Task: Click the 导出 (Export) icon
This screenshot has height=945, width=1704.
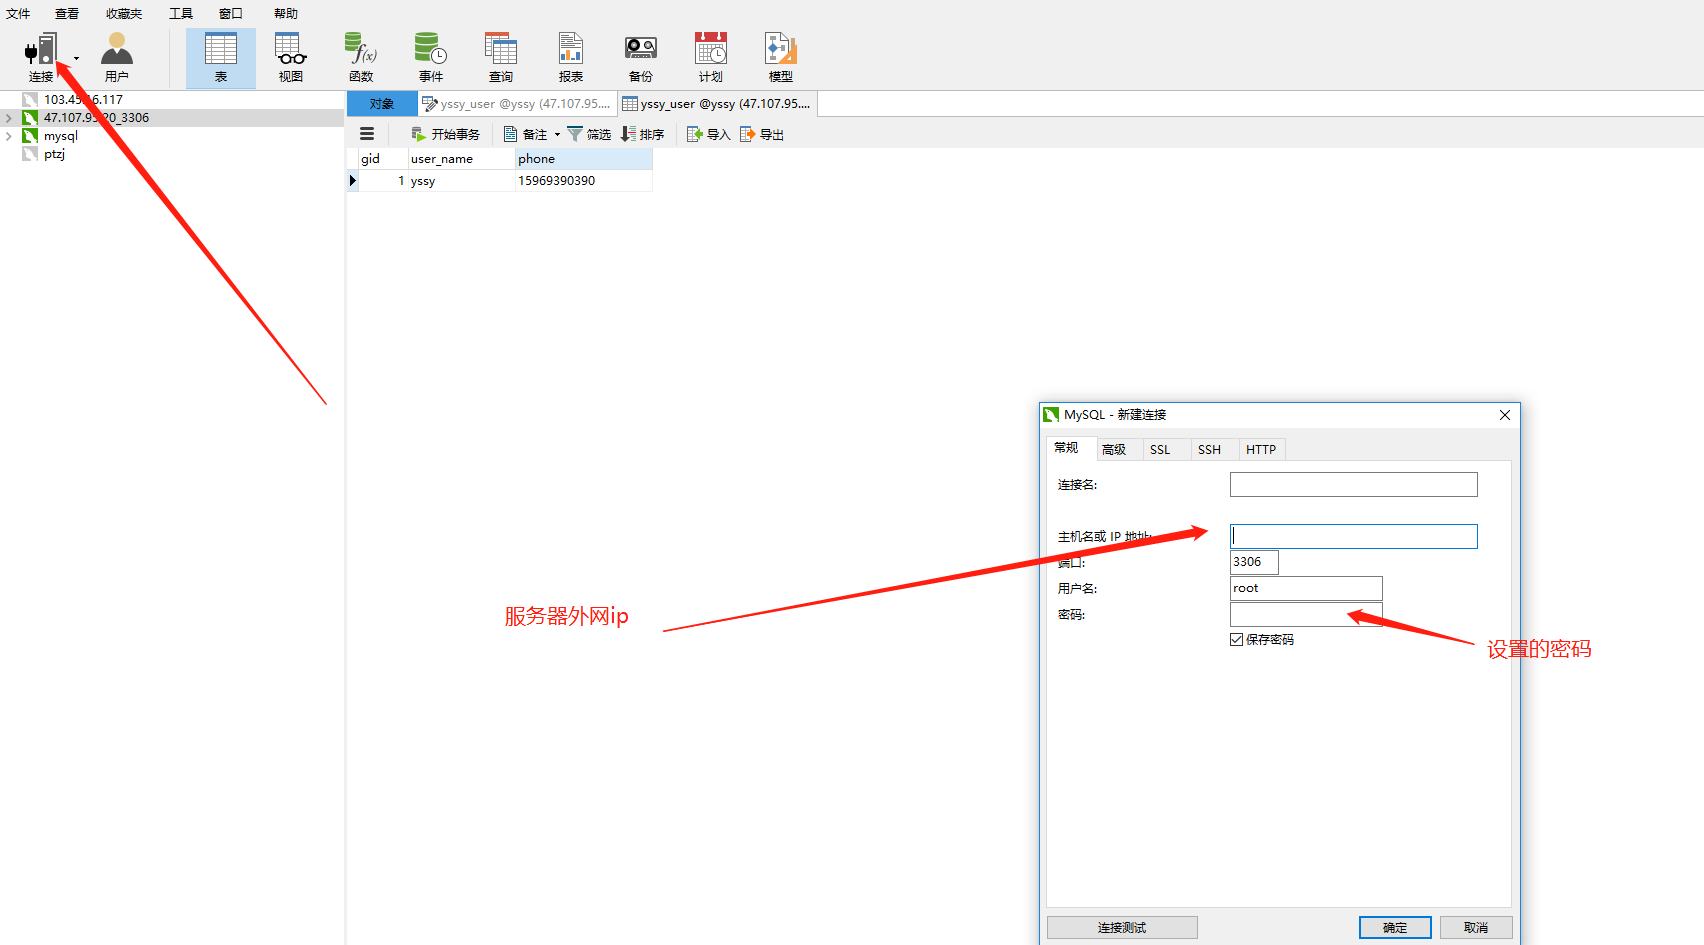Action: (x=762, y=134)
